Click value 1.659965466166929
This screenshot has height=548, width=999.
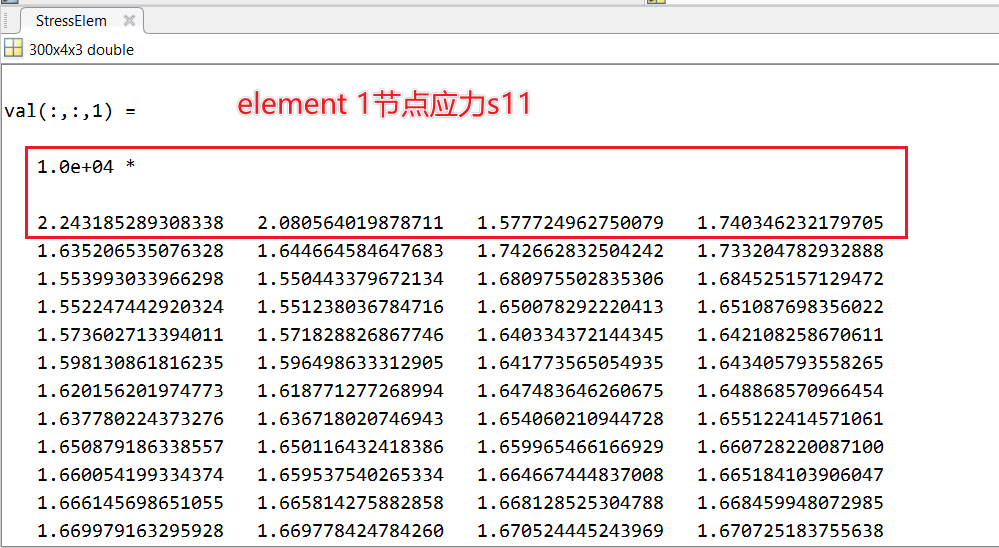pos(570,447)
